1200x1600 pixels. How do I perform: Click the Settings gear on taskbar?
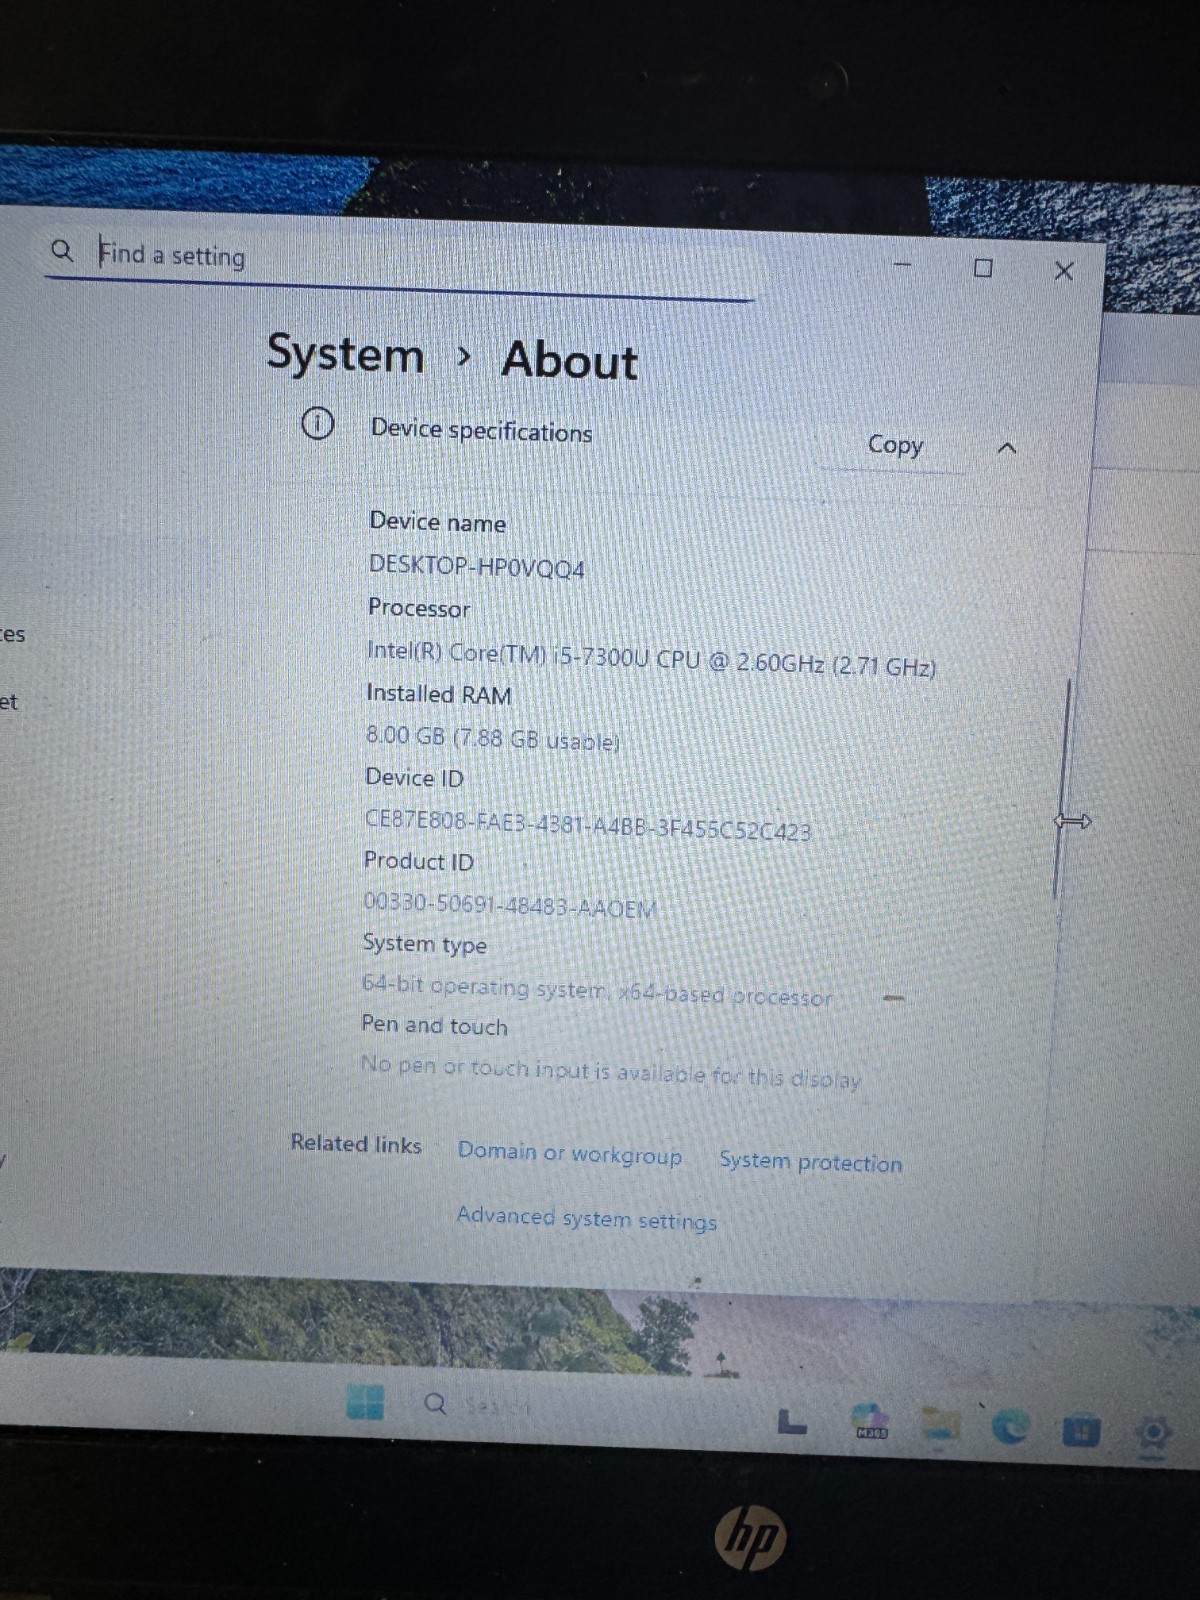1153,1434
